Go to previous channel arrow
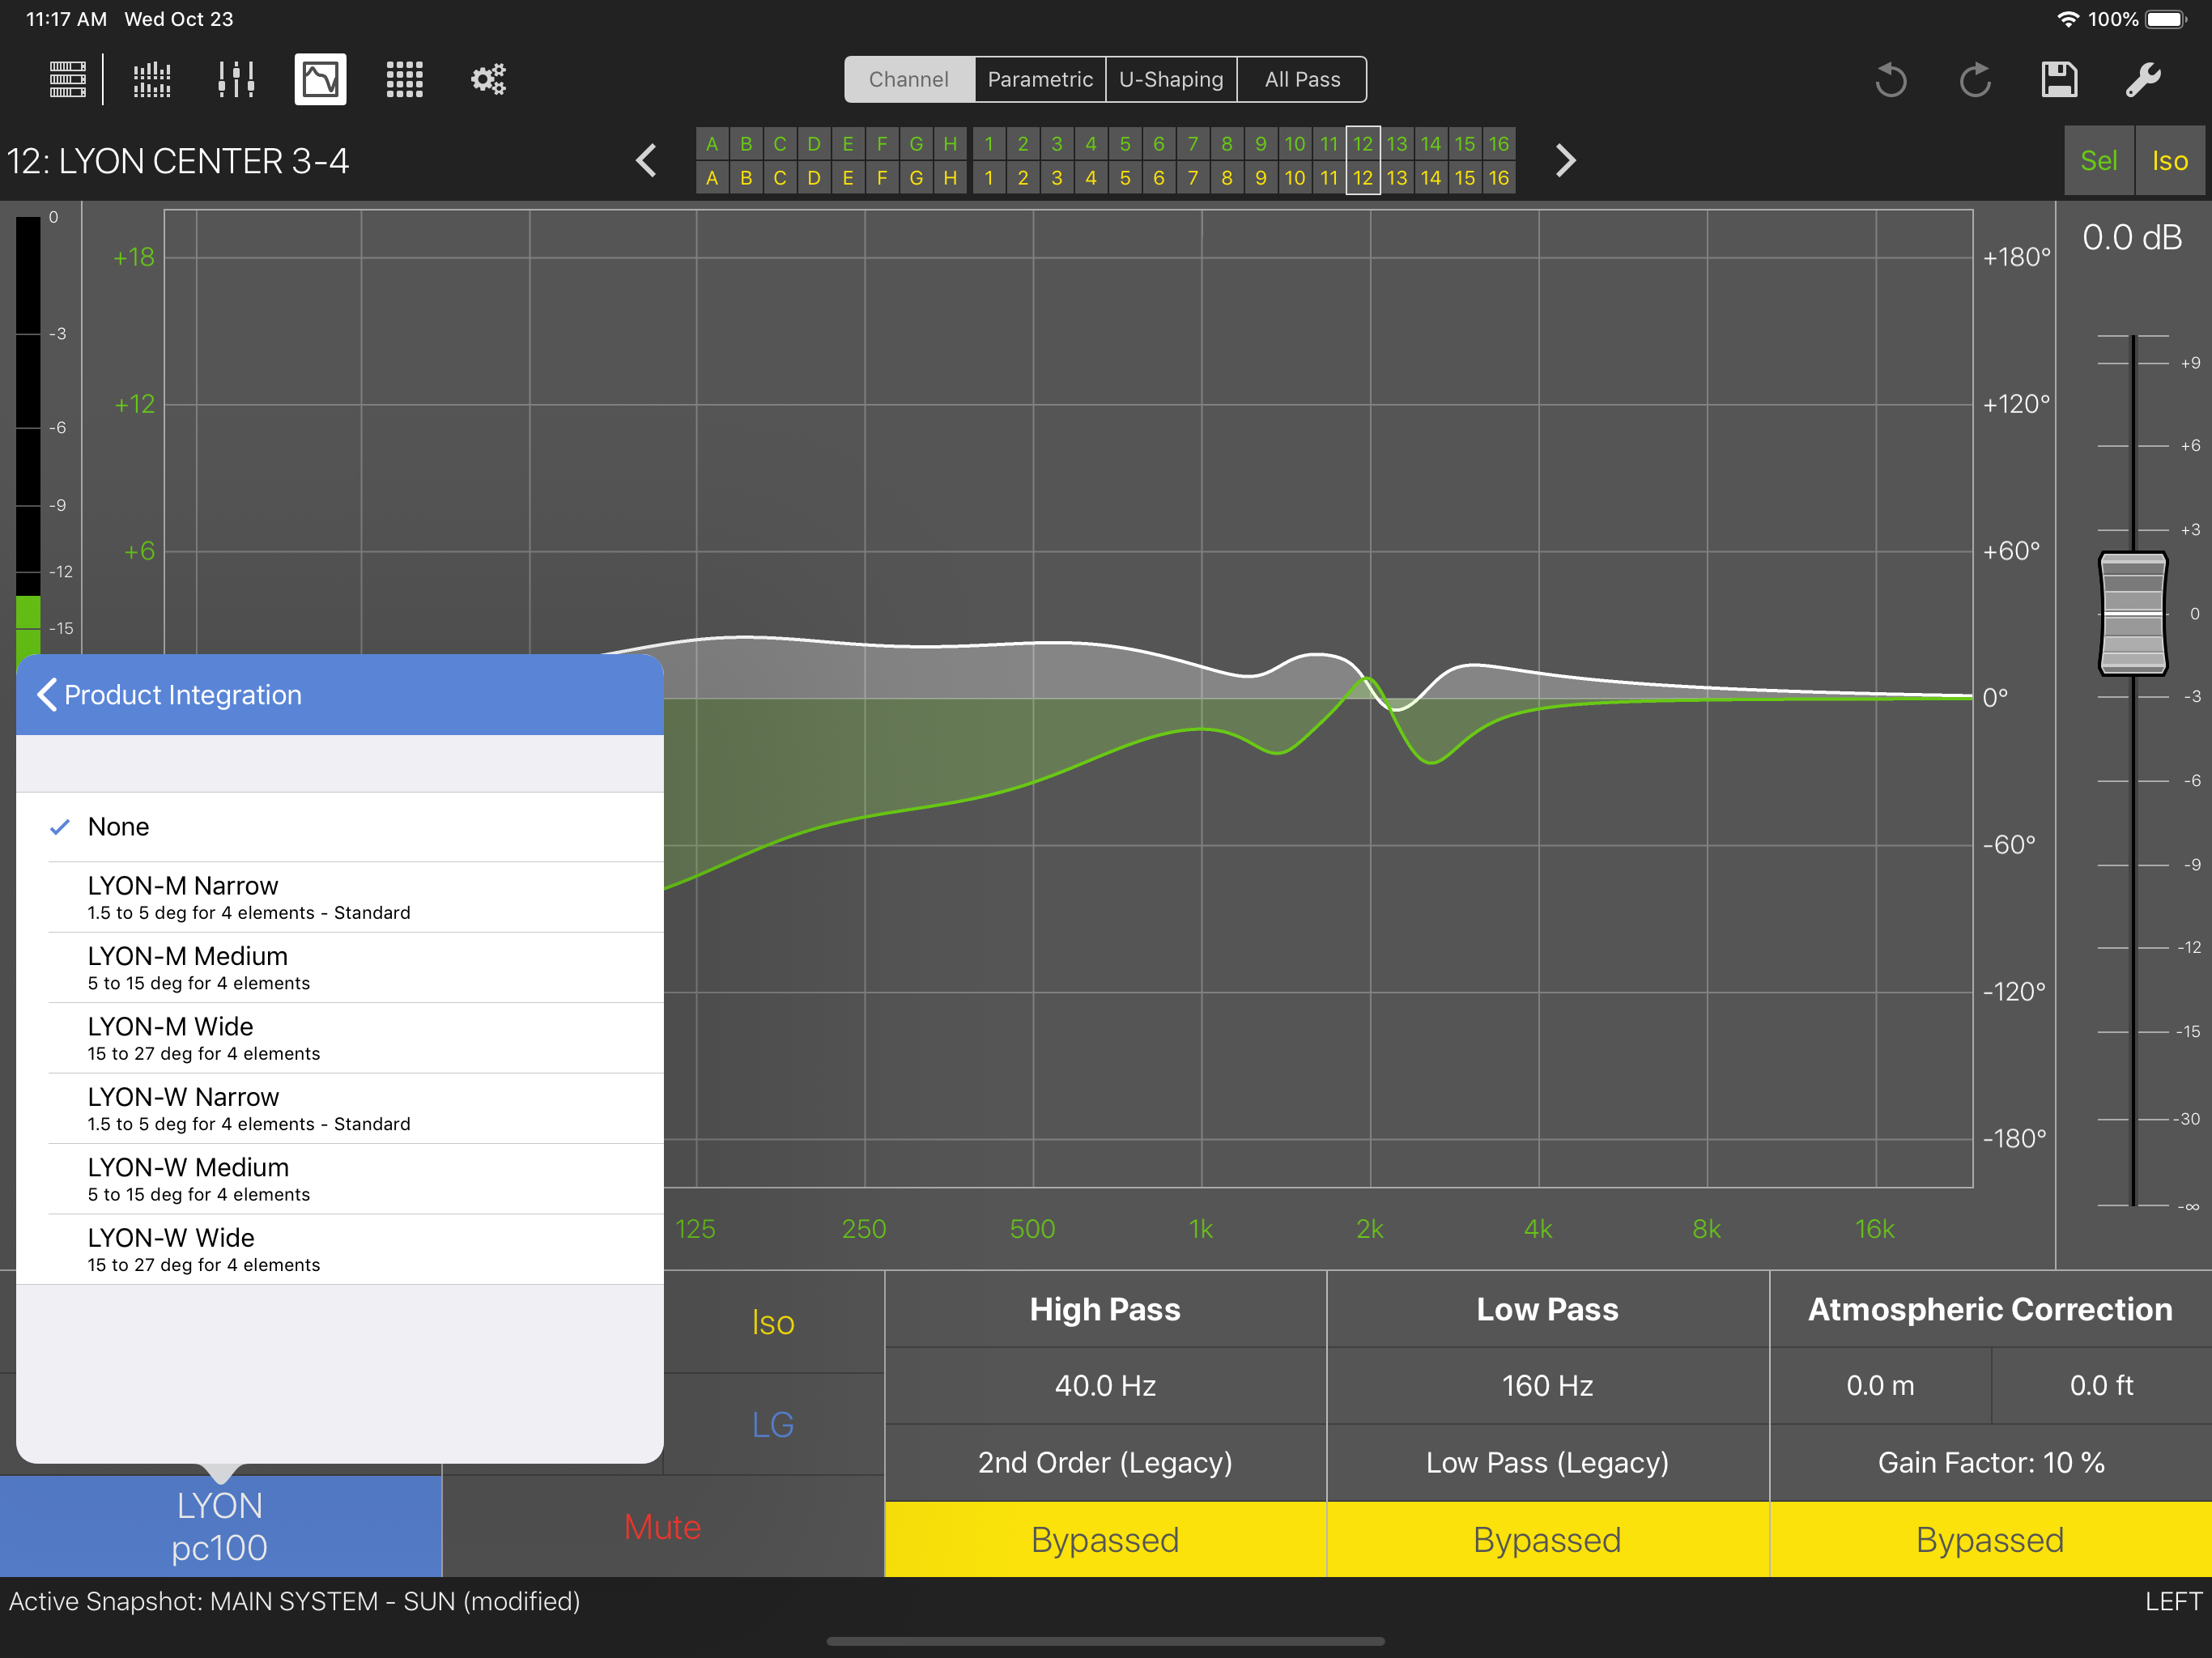 tap(647, 160)
